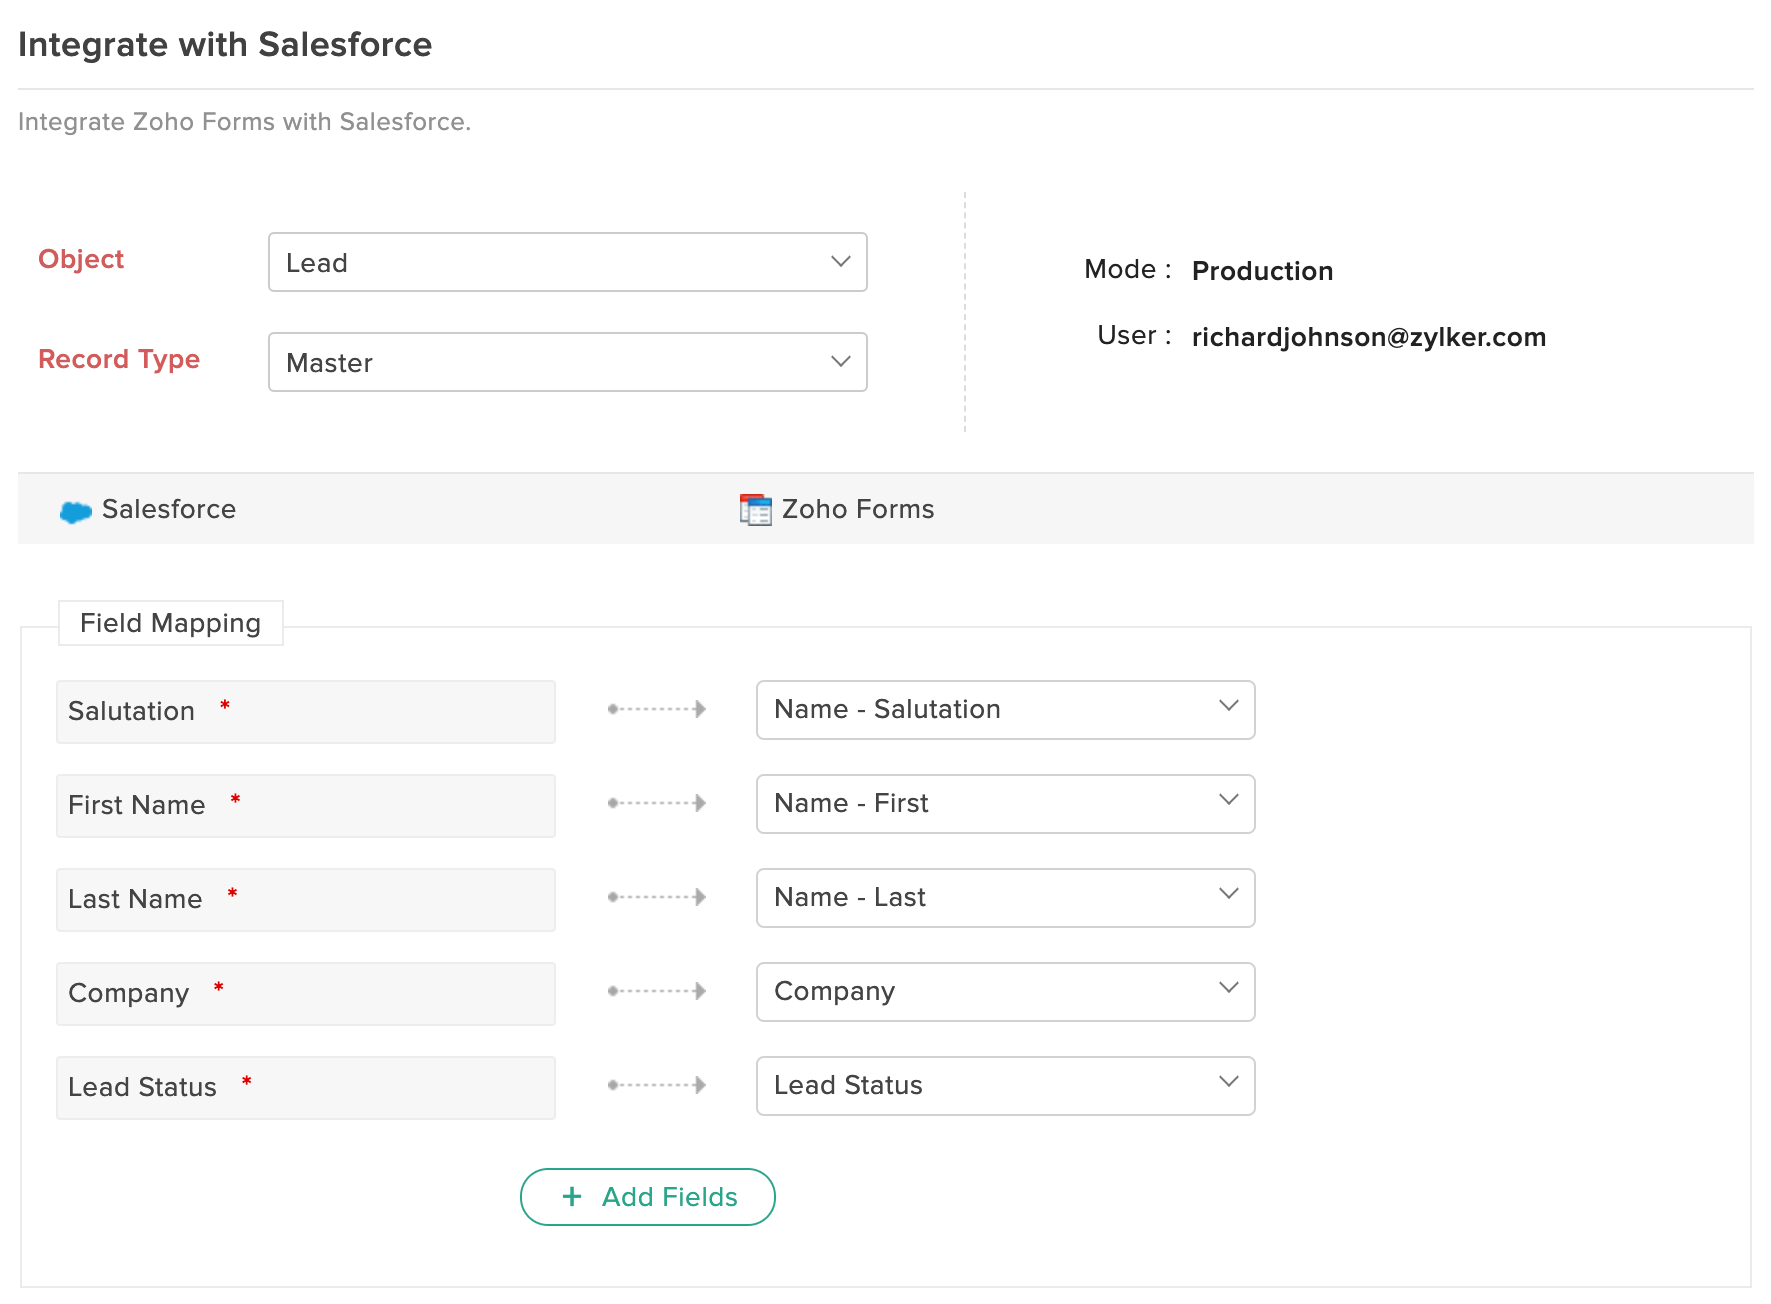Open the Name - Last mapping dropdown

[x=1004, y=897]
